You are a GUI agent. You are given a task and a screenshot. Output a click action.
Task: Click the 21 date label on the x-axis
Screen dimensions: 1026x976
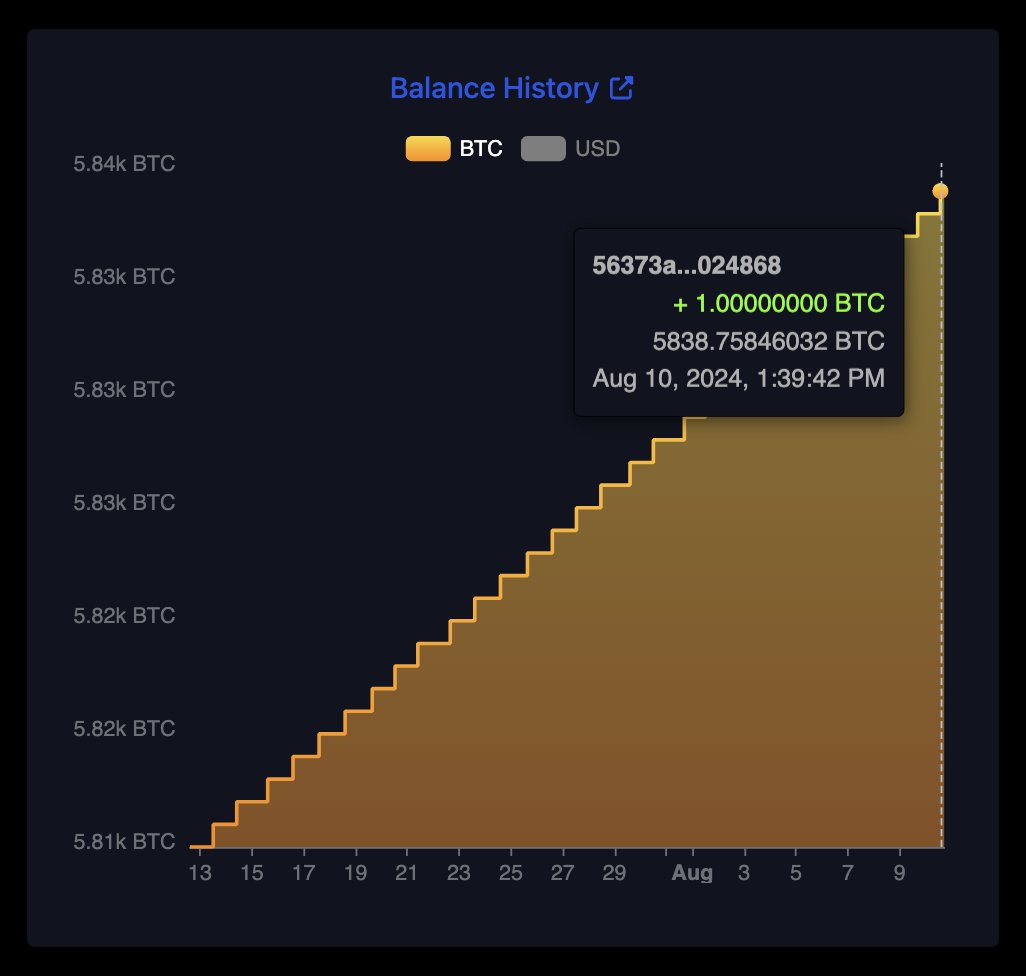[x=406, y=873]
